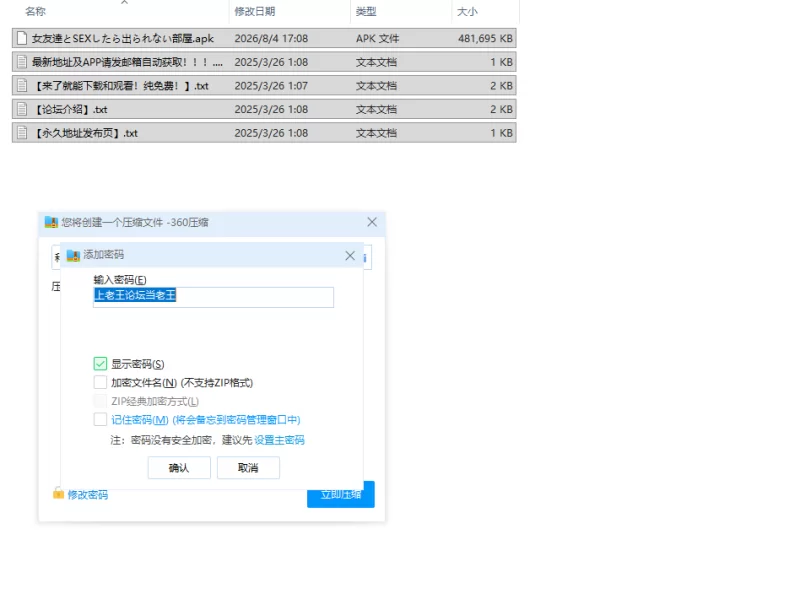Click text icon beside 最新地址及APP请发邮箱自动获取
The height and width of the screenshot is (615, 800).
[x=22, y=62]
